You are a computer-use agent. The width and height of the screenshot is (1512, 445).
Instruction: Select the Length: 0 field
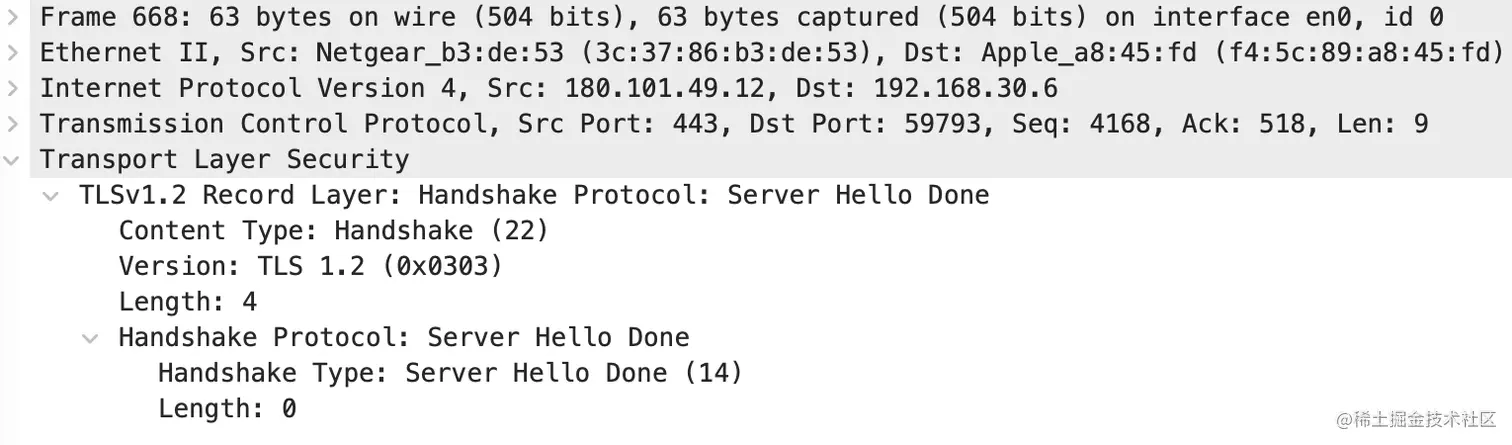point(227,409)
